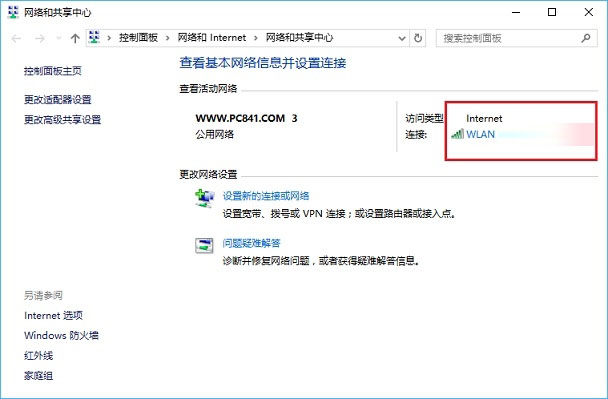Open 更改适配器设置 link

57,100
